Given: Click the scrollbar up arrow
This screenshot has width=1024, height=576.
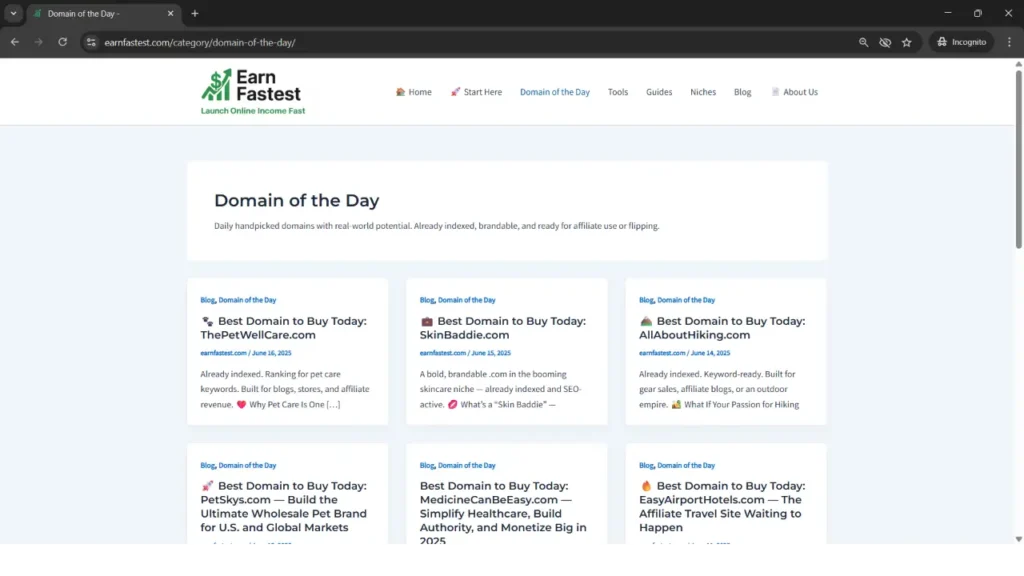Looking at the screenshot, I should pyautogui.click(x=1018, y=64).
